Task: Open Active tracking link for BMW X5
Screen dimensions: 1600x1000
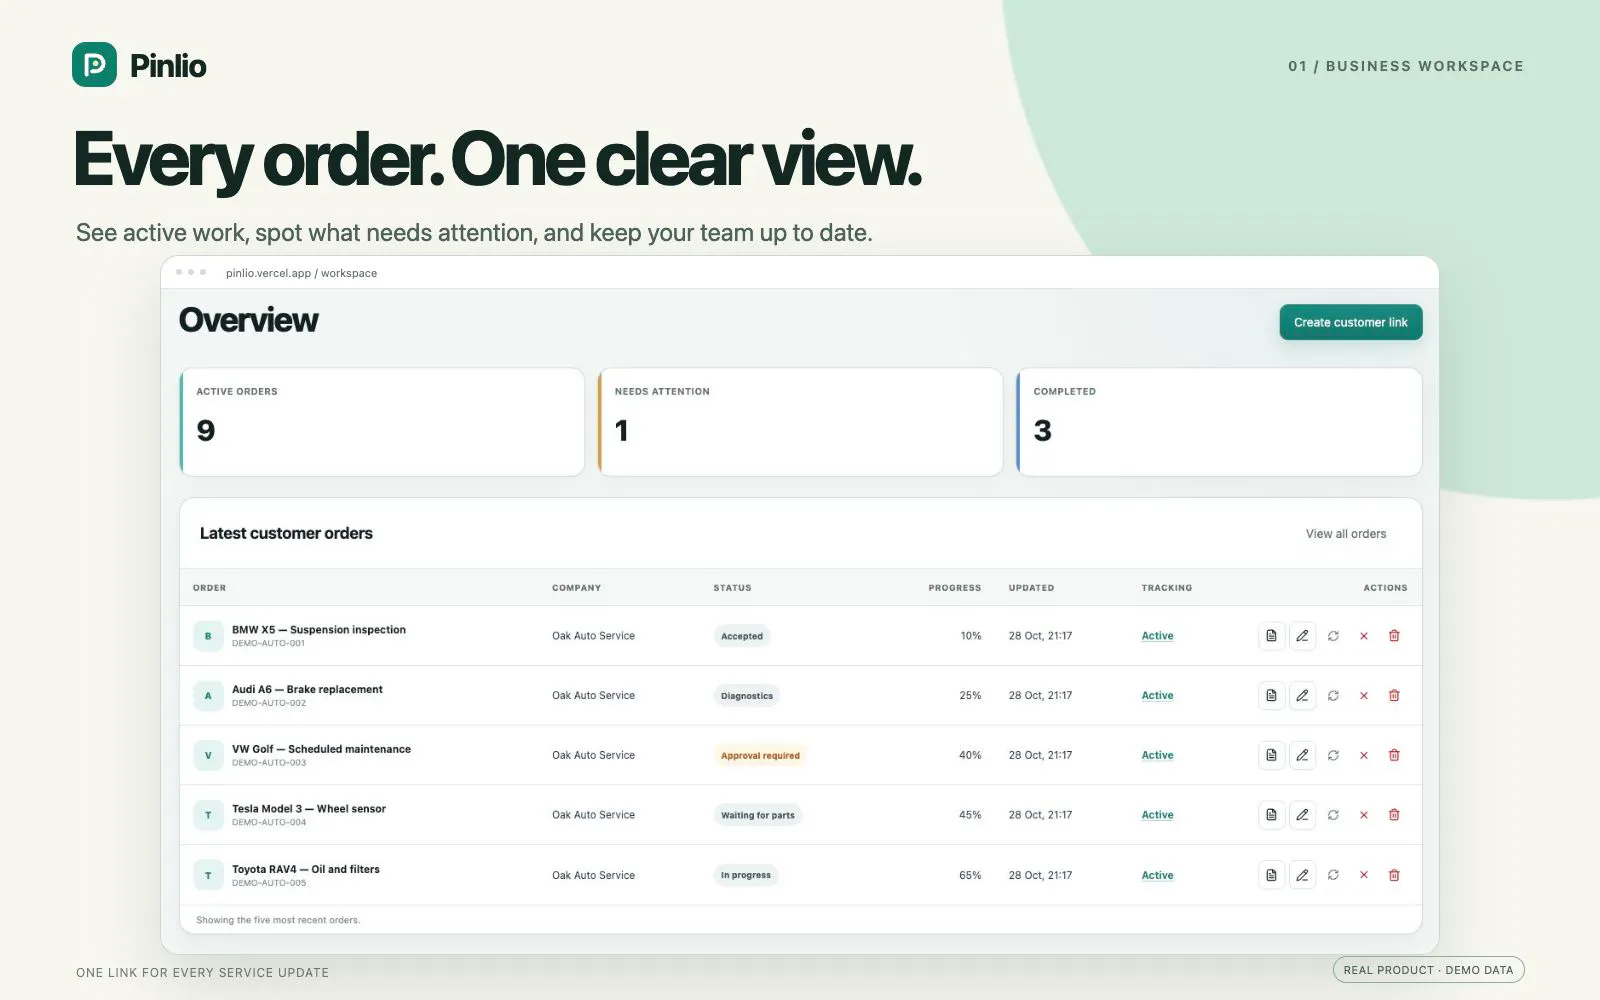Action: 1157,636
